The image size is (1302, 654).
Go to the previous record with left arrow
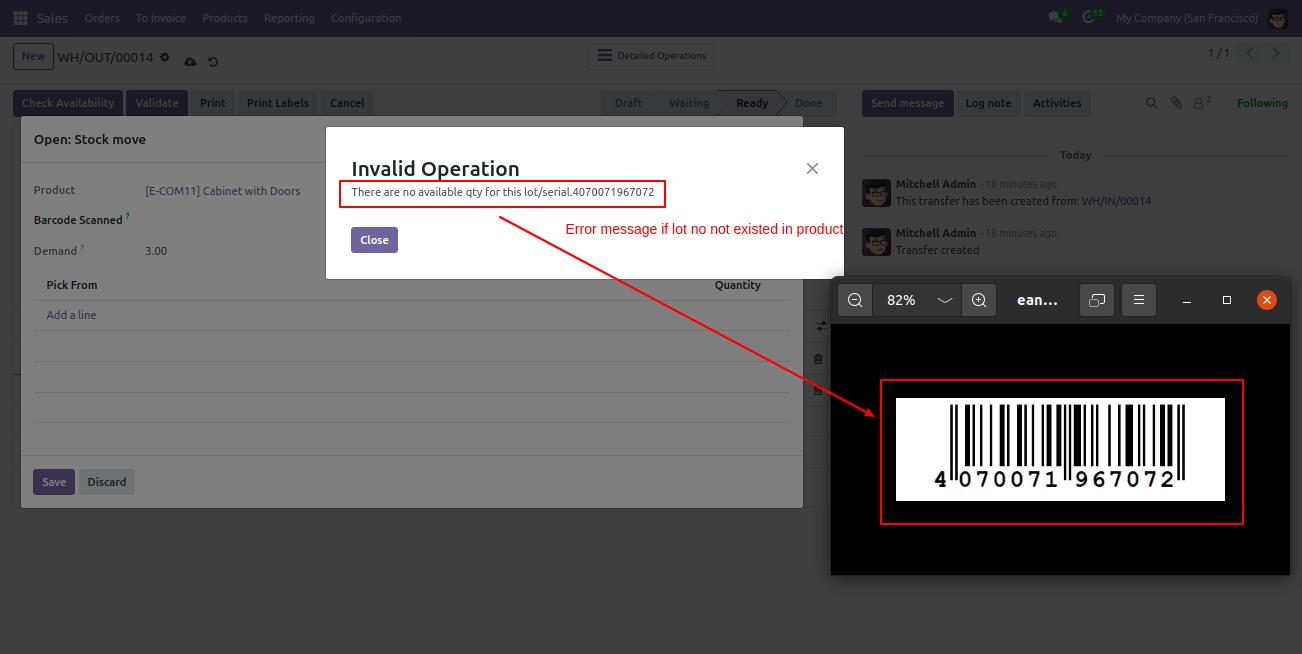tap(1250, 54)
